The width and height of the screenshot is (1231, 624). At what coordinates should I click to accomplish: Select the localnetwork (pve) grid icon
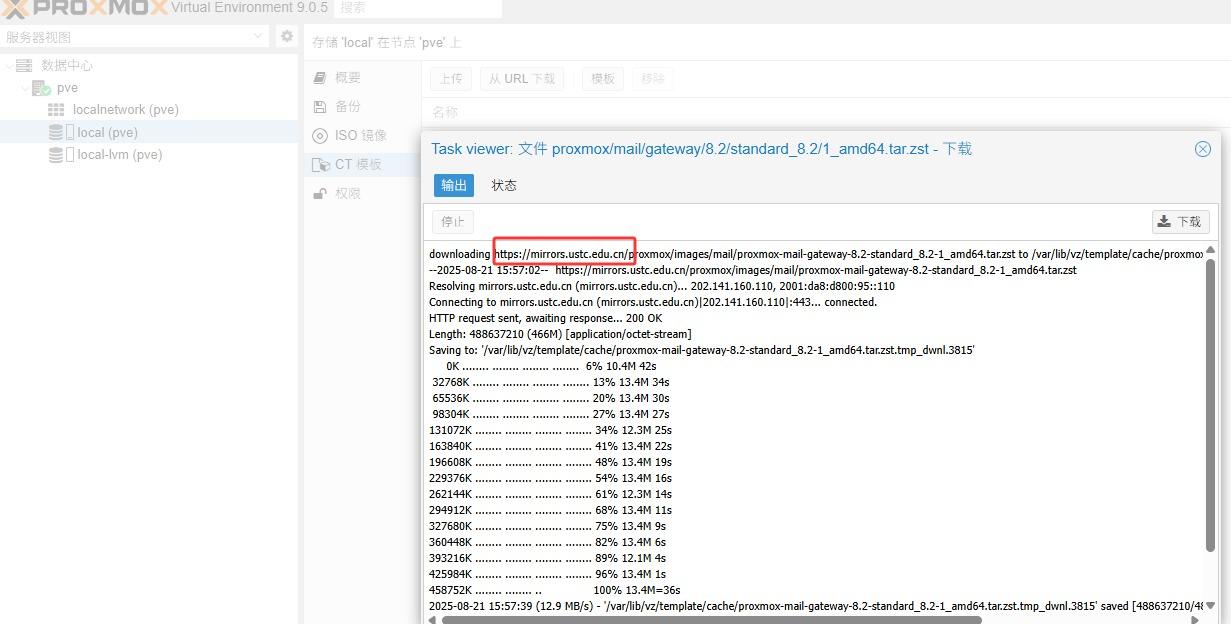[x=56, y=110]
